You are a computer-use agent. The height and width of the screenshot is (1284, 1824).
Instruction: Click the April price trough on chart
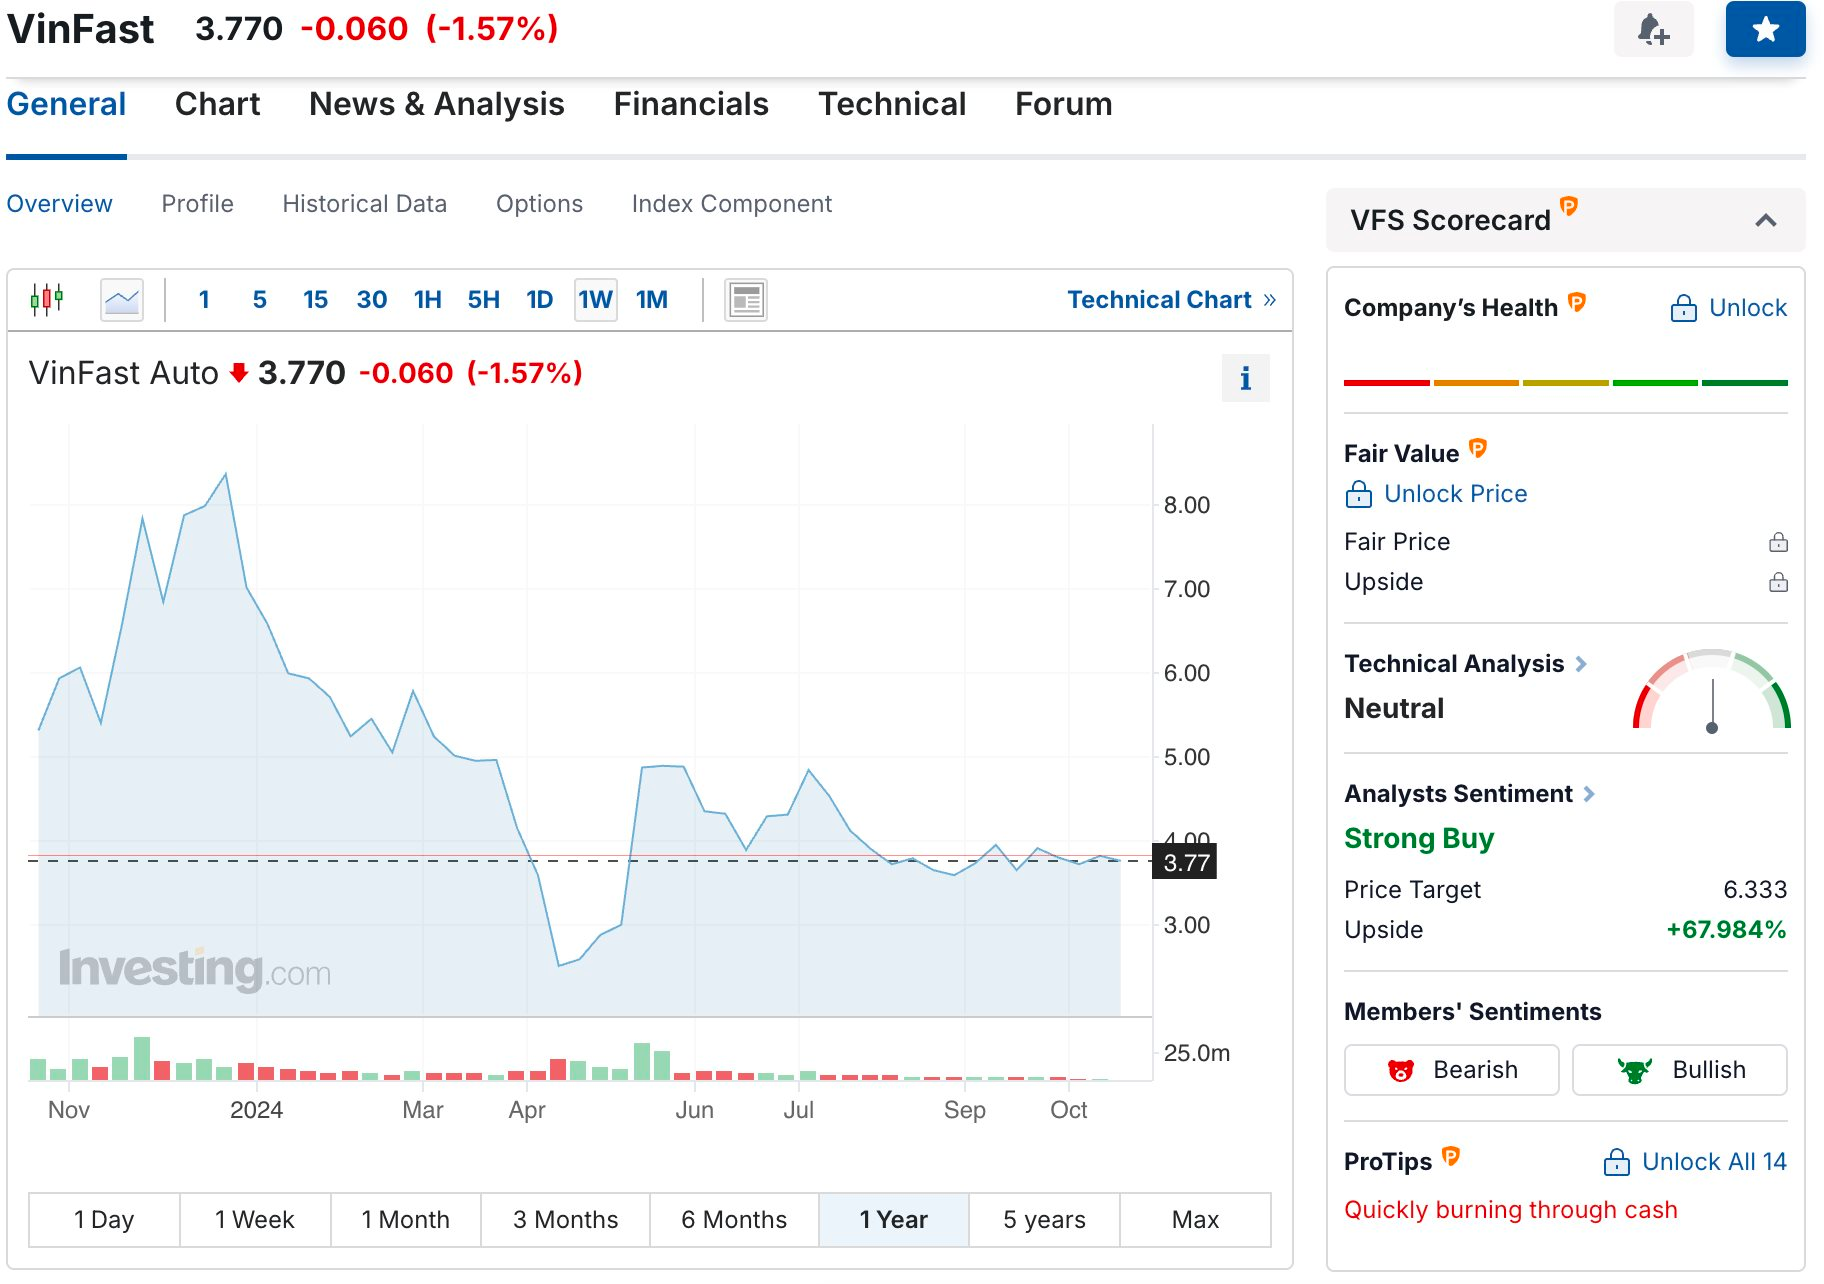[x=559, y=965]
